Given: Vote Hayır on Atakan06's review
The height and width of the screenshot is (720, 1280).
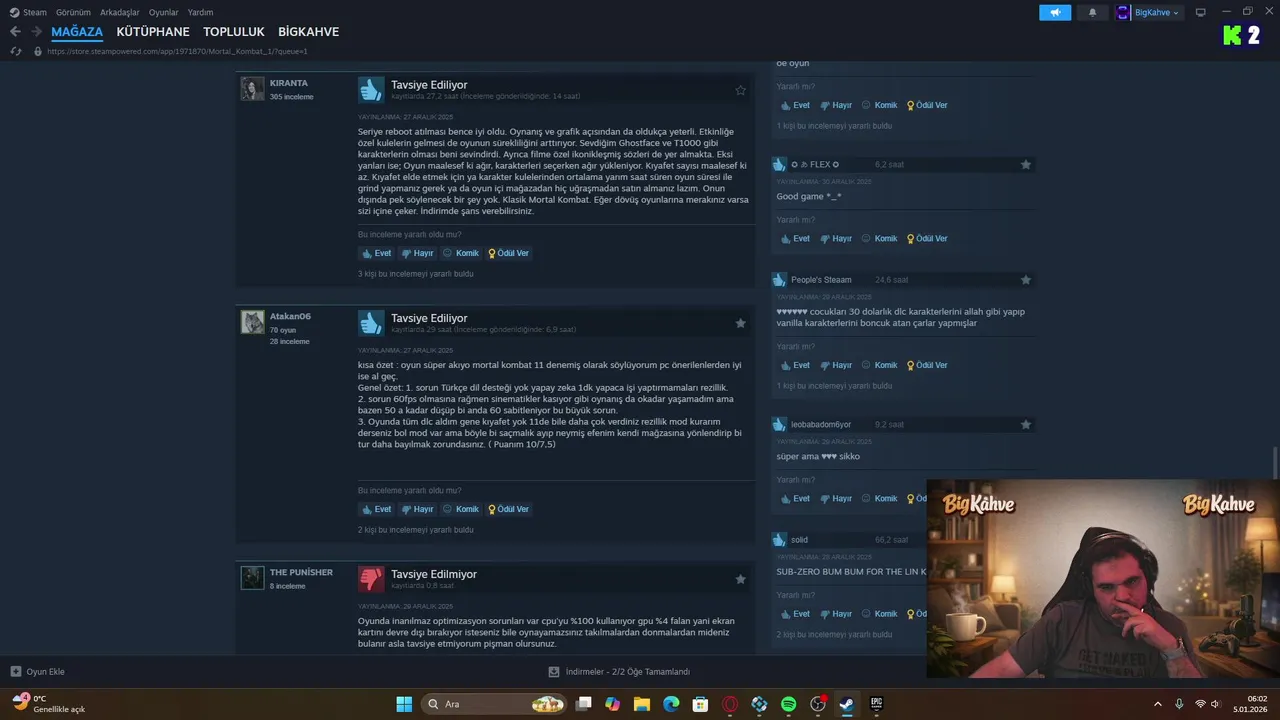Looking at the screenshot, I should click(x=417, y=509).
